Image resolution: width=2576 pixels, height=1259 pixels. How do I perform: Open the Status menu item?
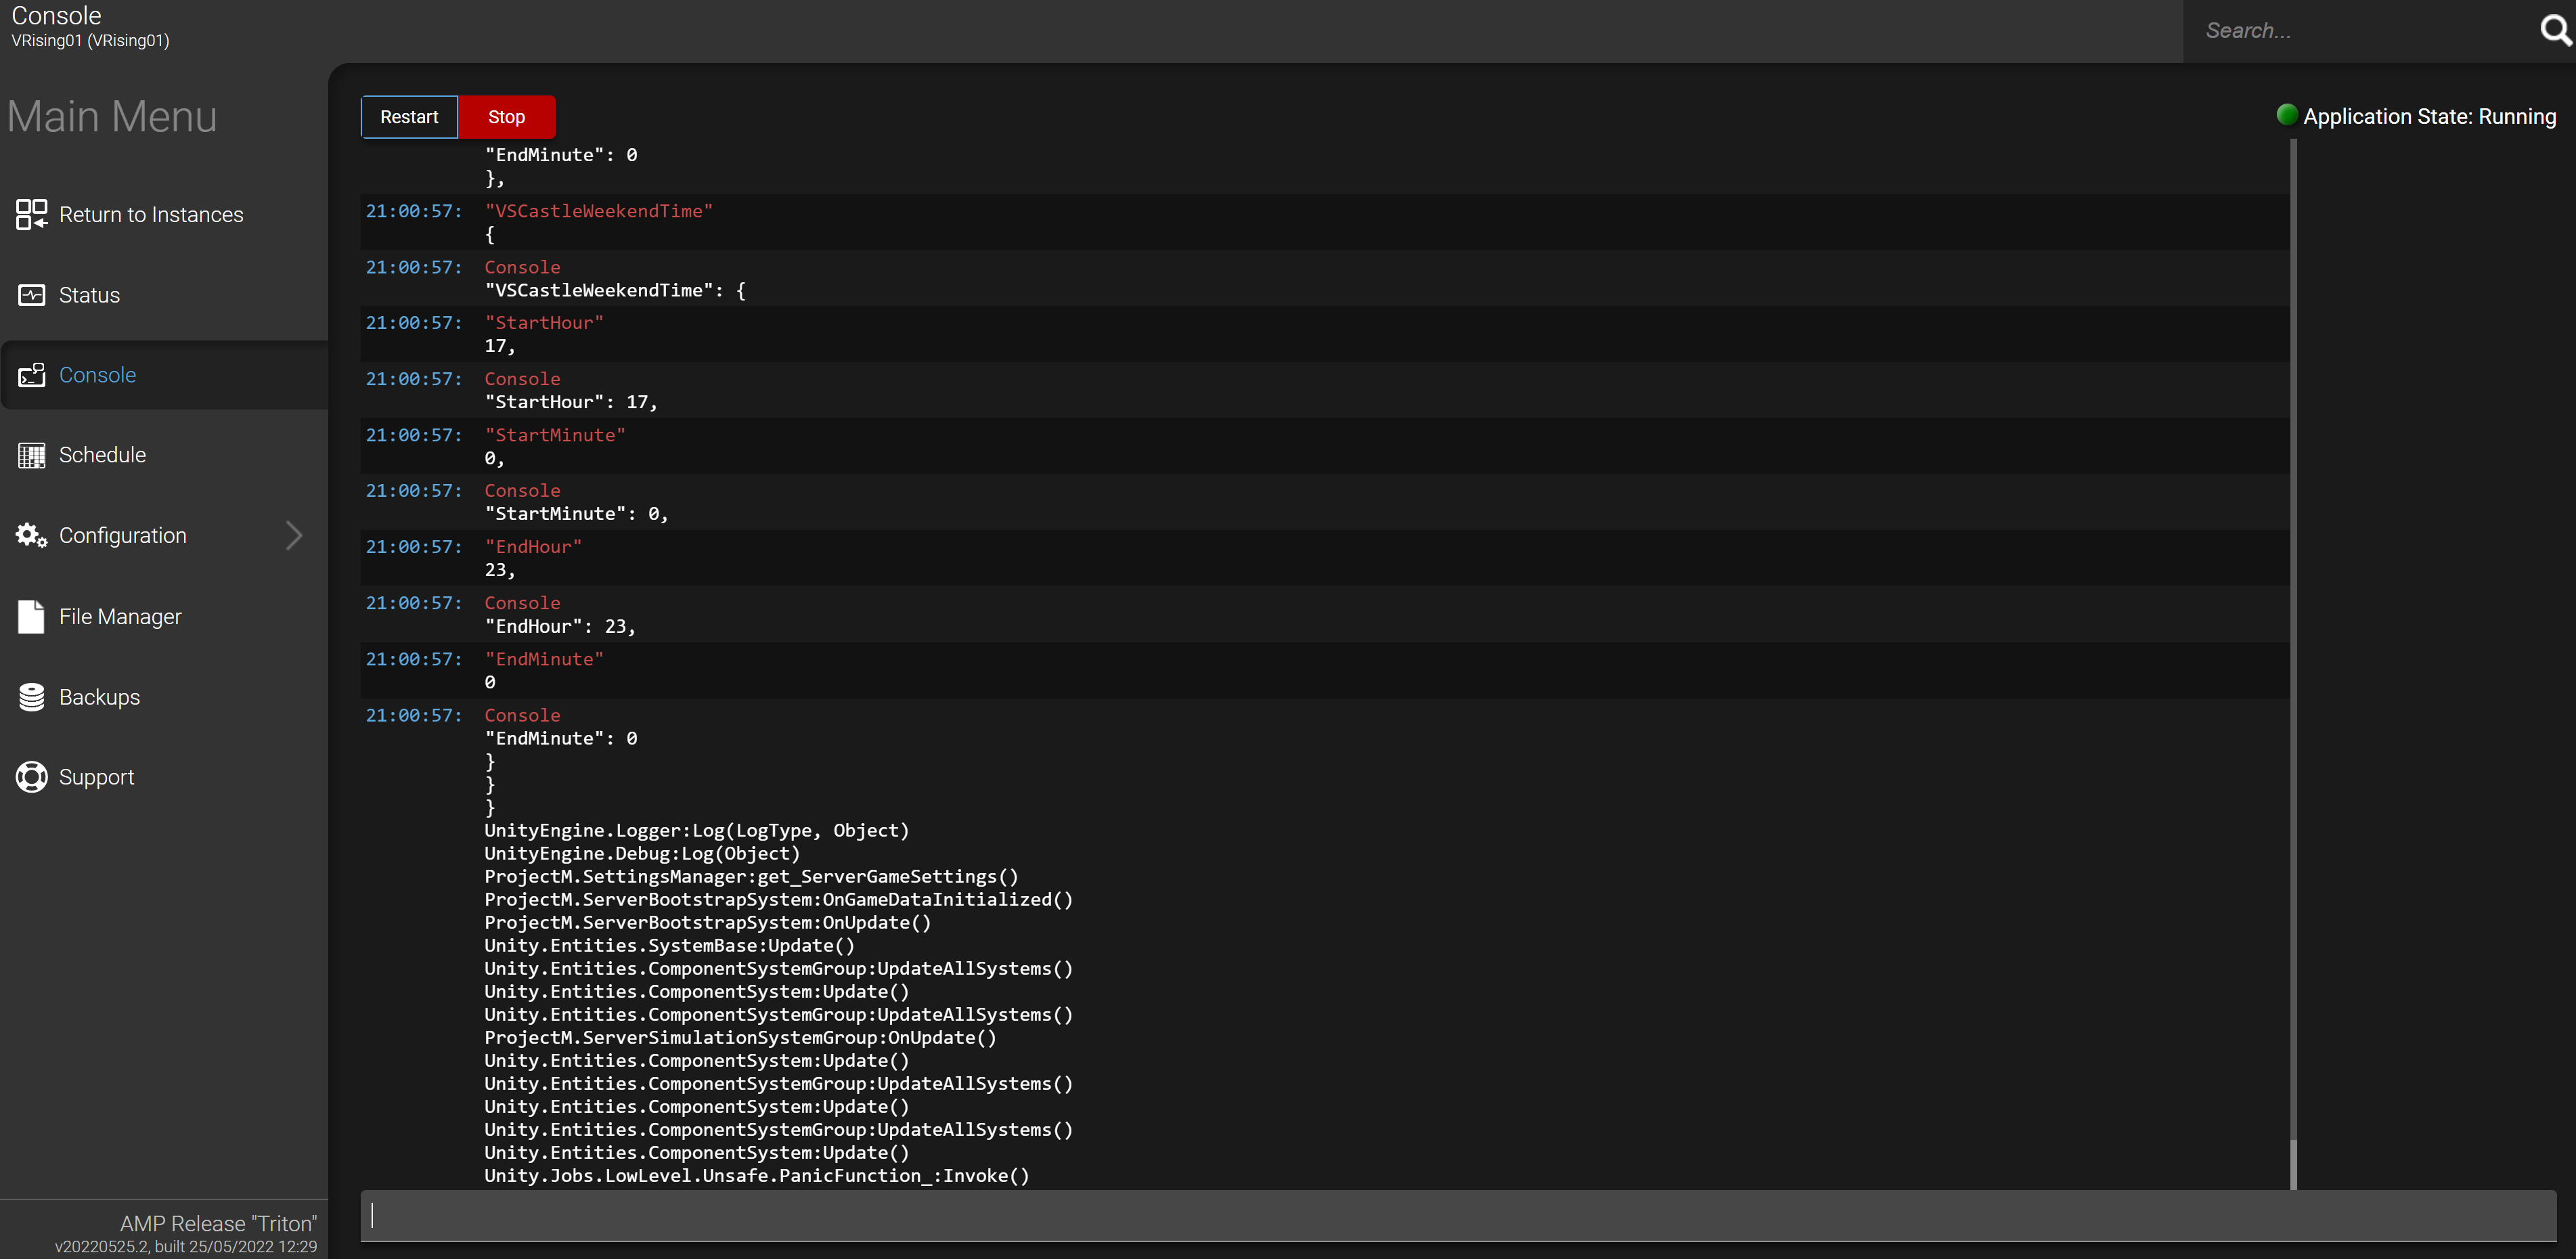(164, 295)
